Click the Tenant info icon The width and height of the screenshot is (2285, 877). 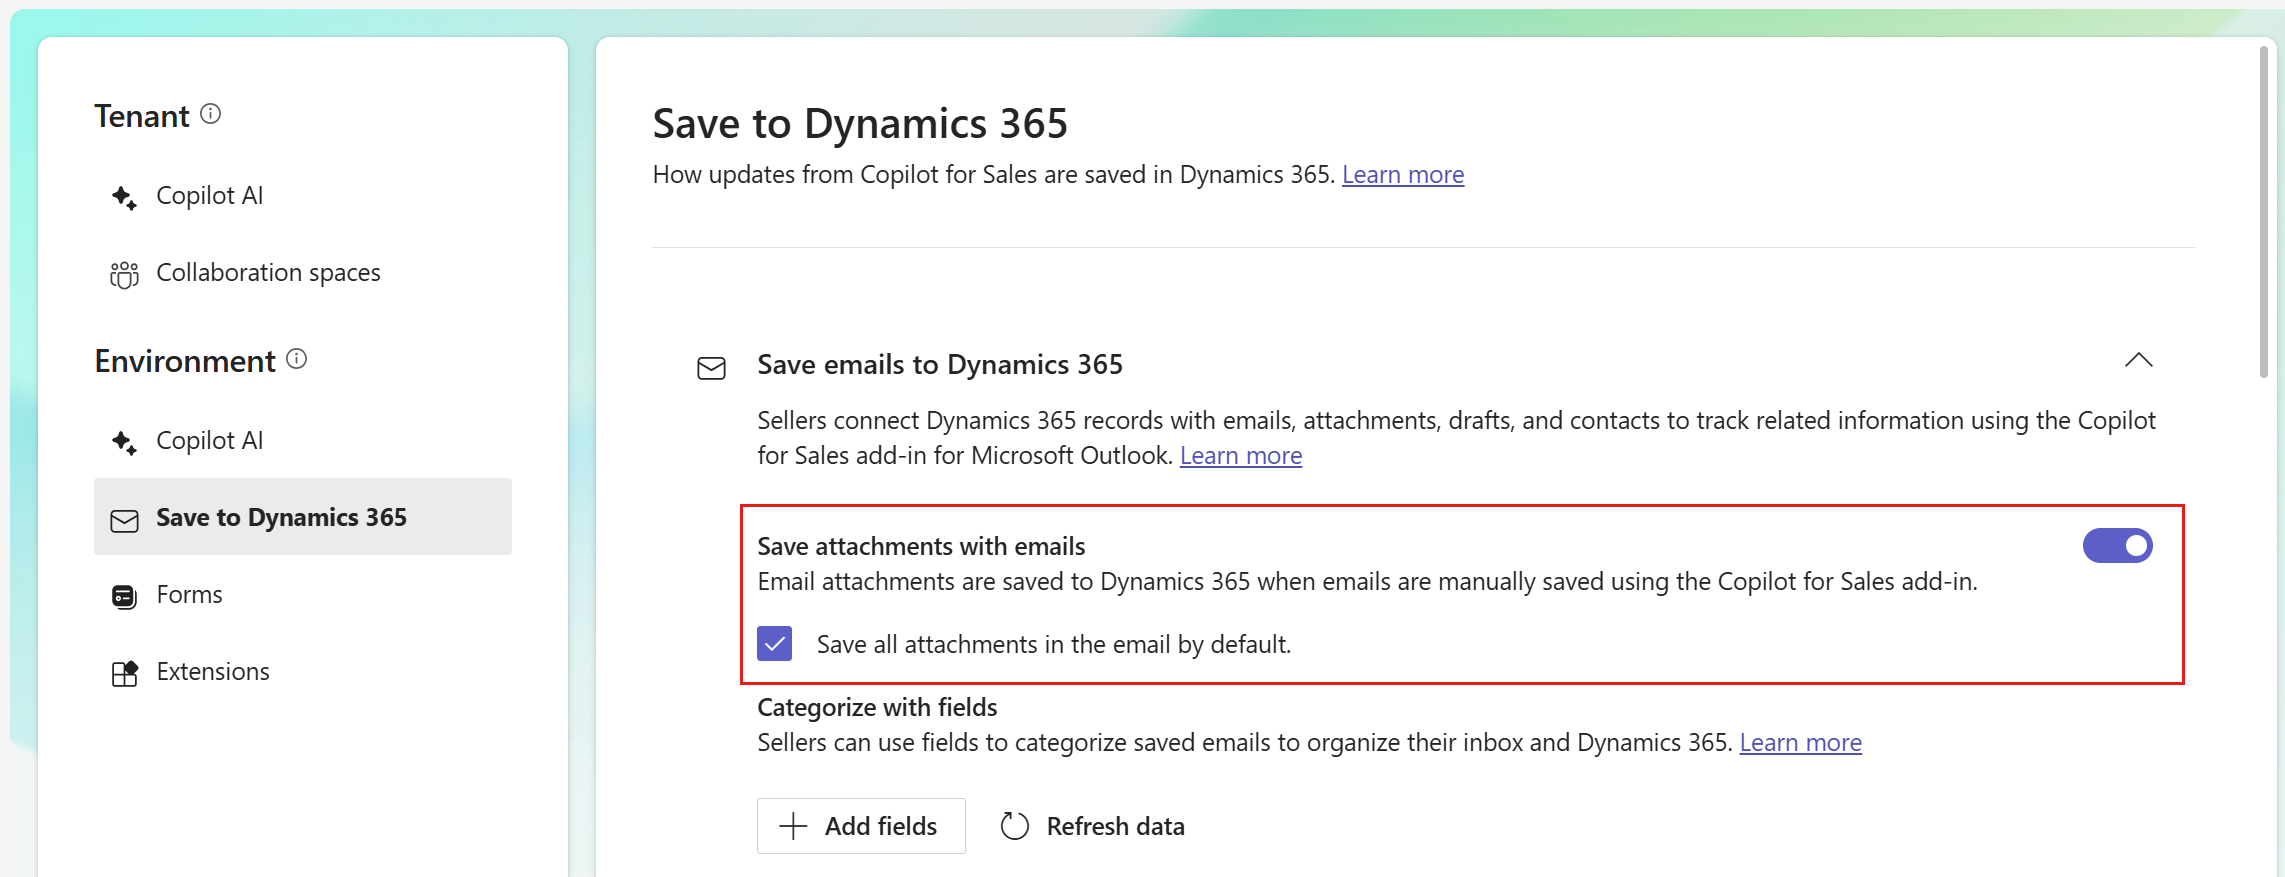click(210, 114)
